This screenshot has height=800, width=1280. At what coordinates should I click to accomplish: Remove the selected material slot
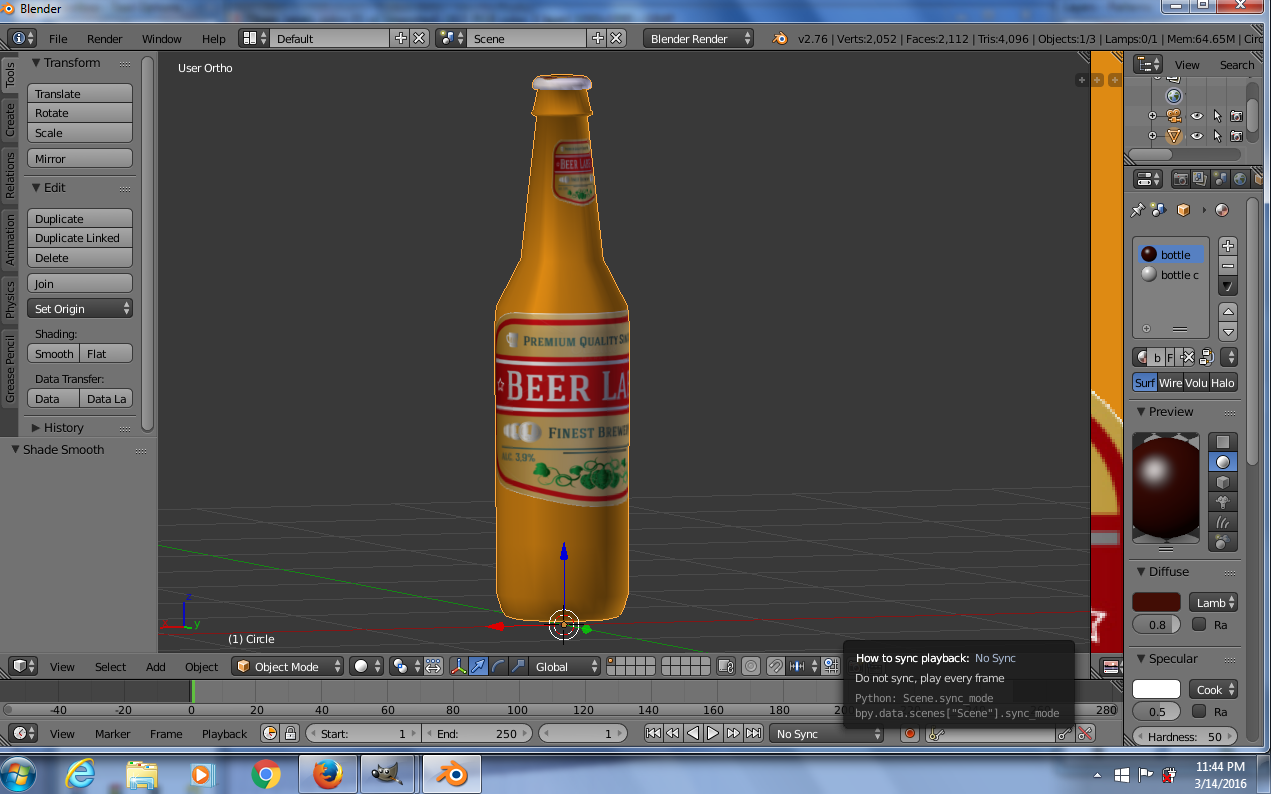pos(1228,266)
